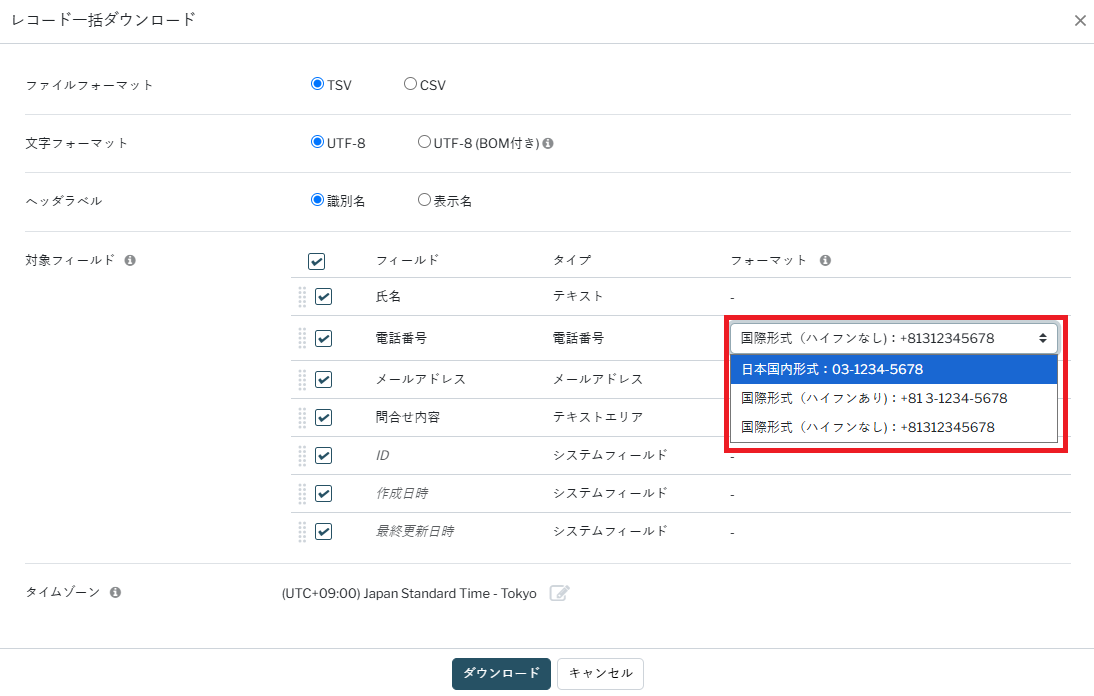The image size is (1094, 696).
Task: Uncheck the 作成日時 field checkbox
Action: pos(323,493)
